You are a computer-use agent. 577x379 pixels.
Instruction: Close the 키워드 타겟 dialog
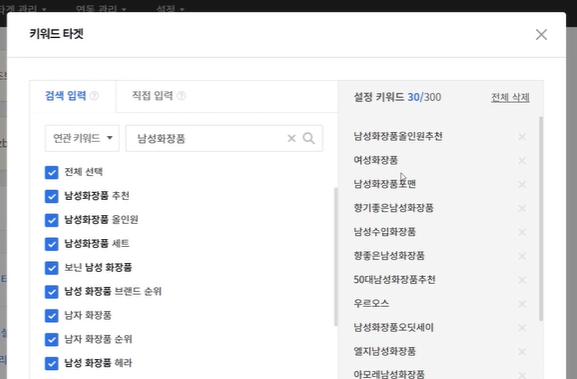tap(541, 35)
